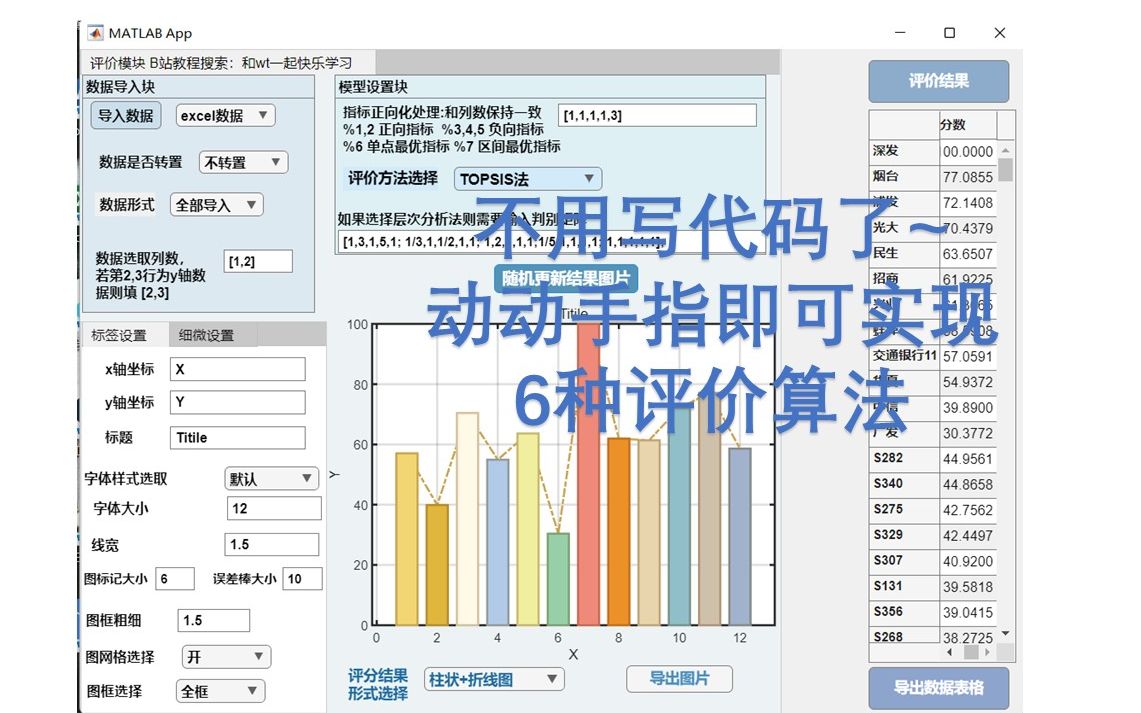Click the 导出图片 export image button

pos(681,679)
